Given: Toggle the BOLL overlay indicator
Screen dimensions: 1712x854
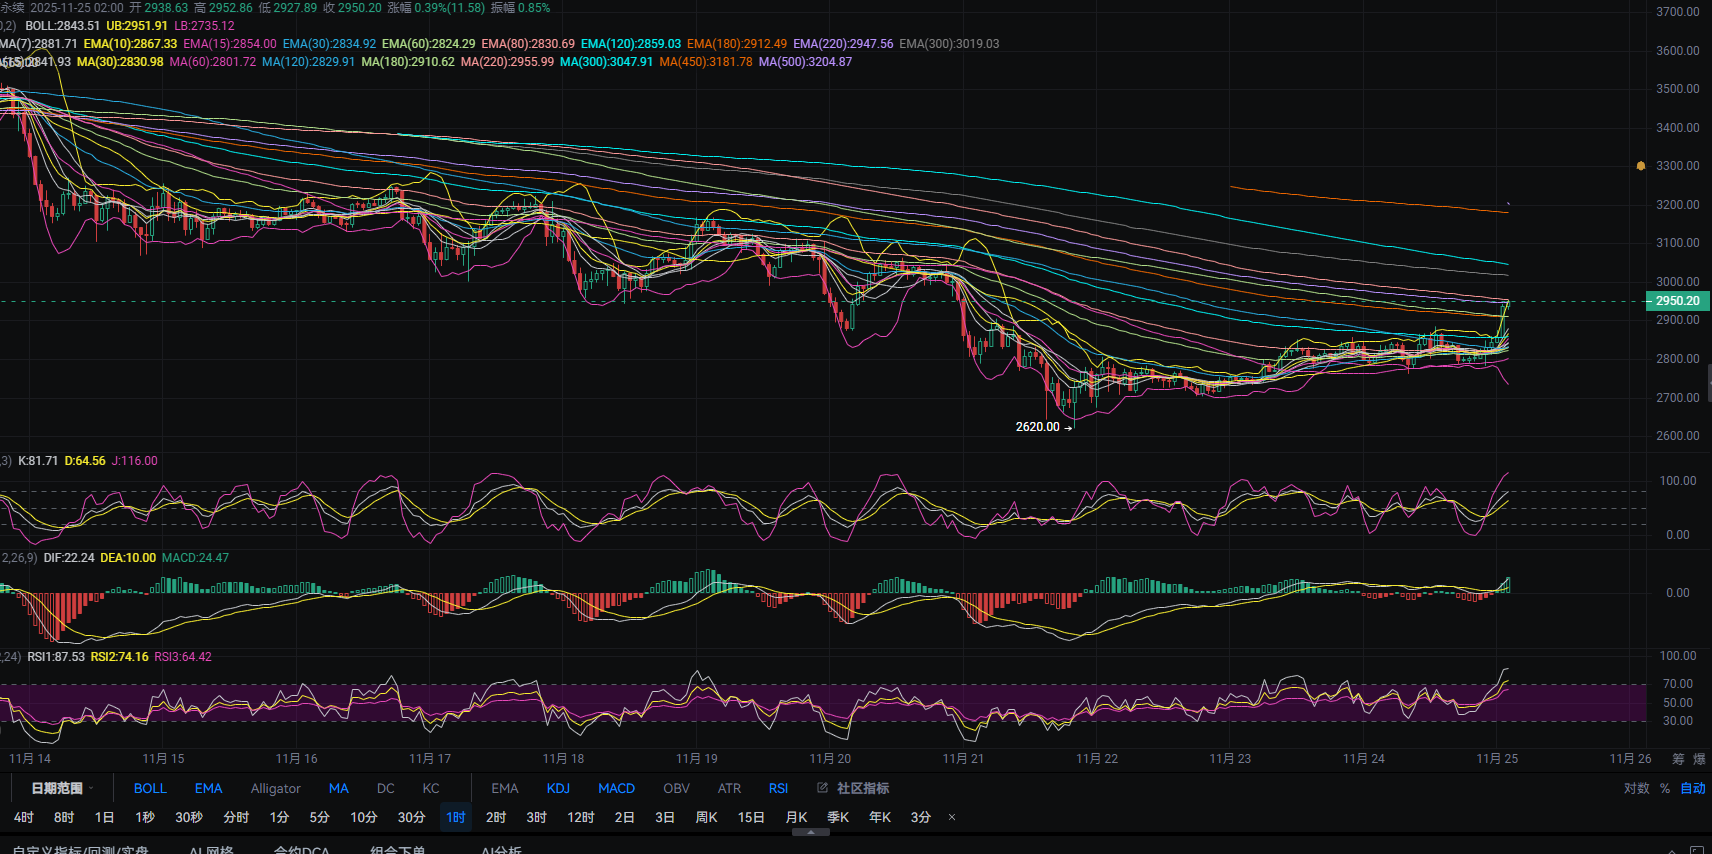Looking at the screenshot, I should (x=150, y=788).
